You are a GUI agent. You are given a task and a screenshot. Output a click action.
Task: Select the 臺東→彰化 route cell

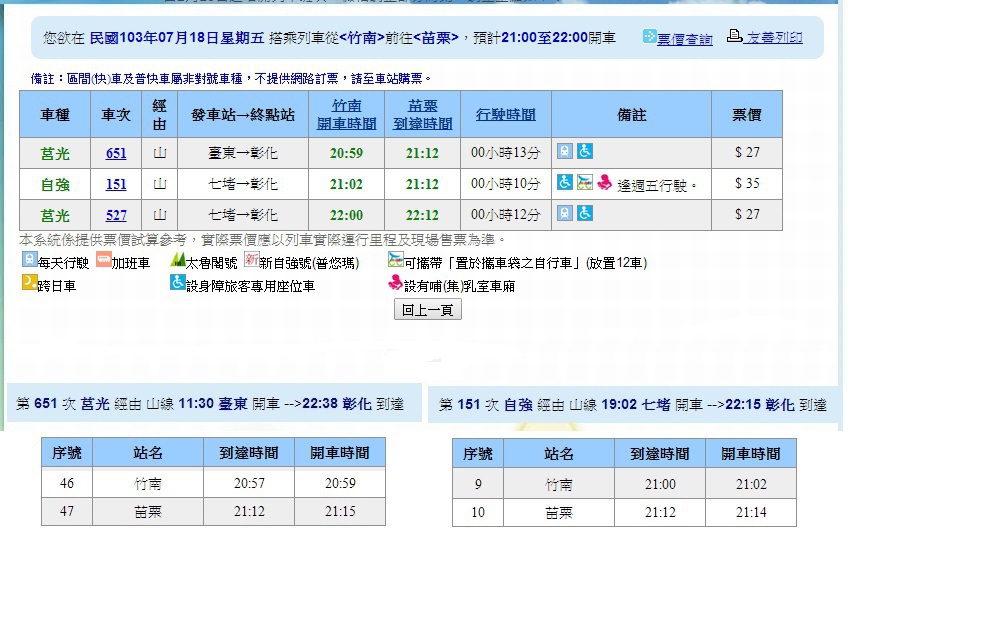click(x=243, y=153)
